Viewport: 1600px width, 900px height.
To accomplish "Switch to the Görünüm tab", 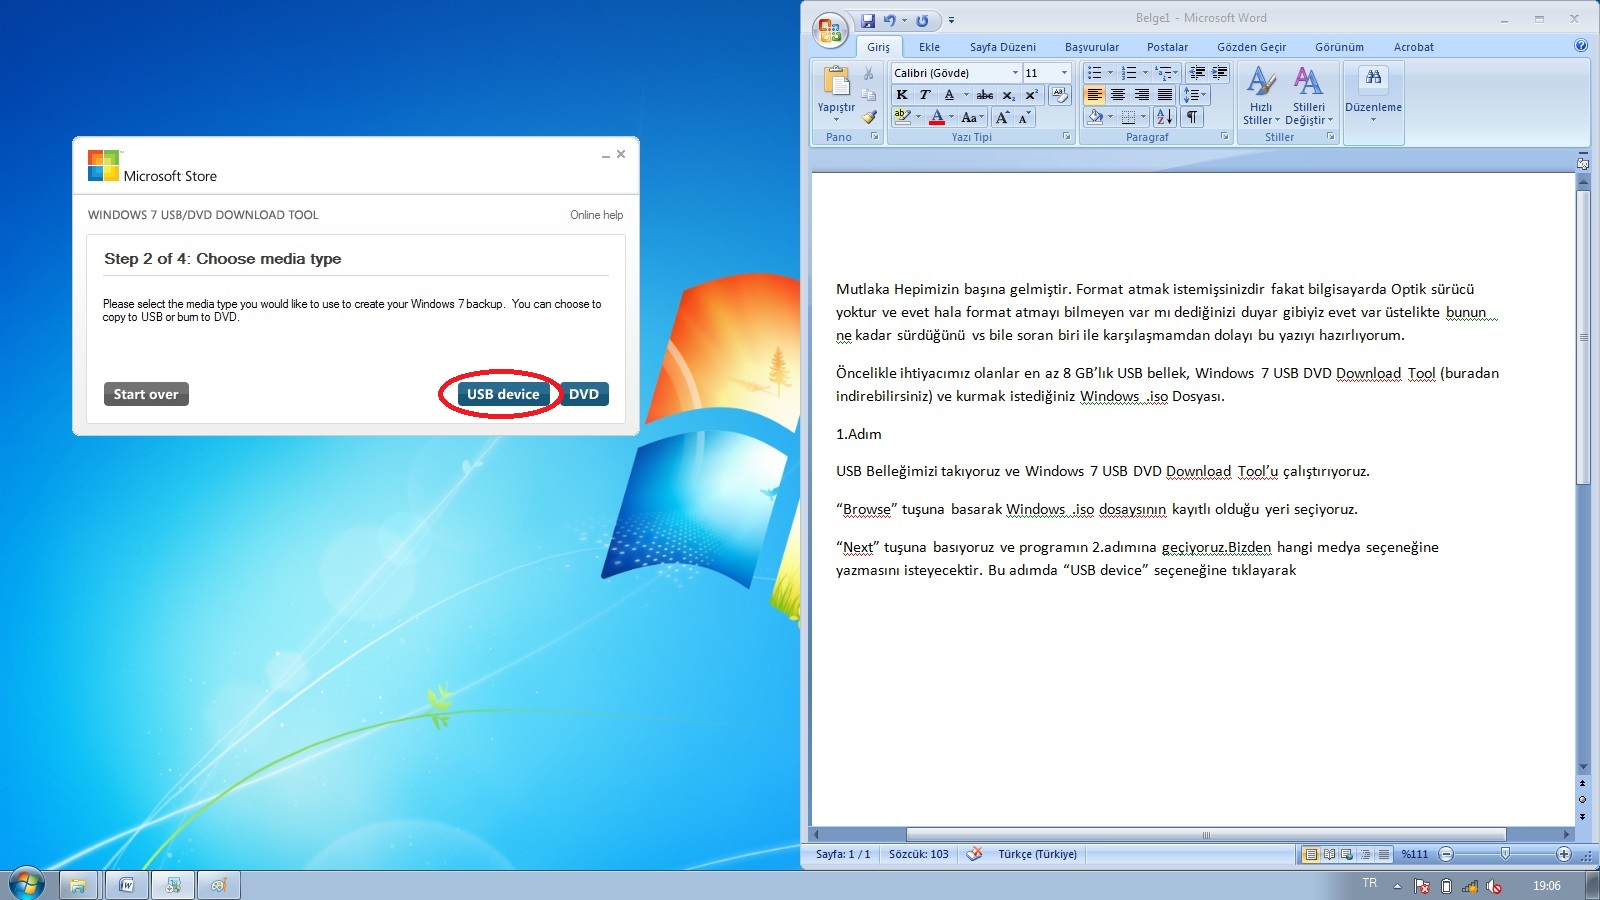I will coord(1339,47).
